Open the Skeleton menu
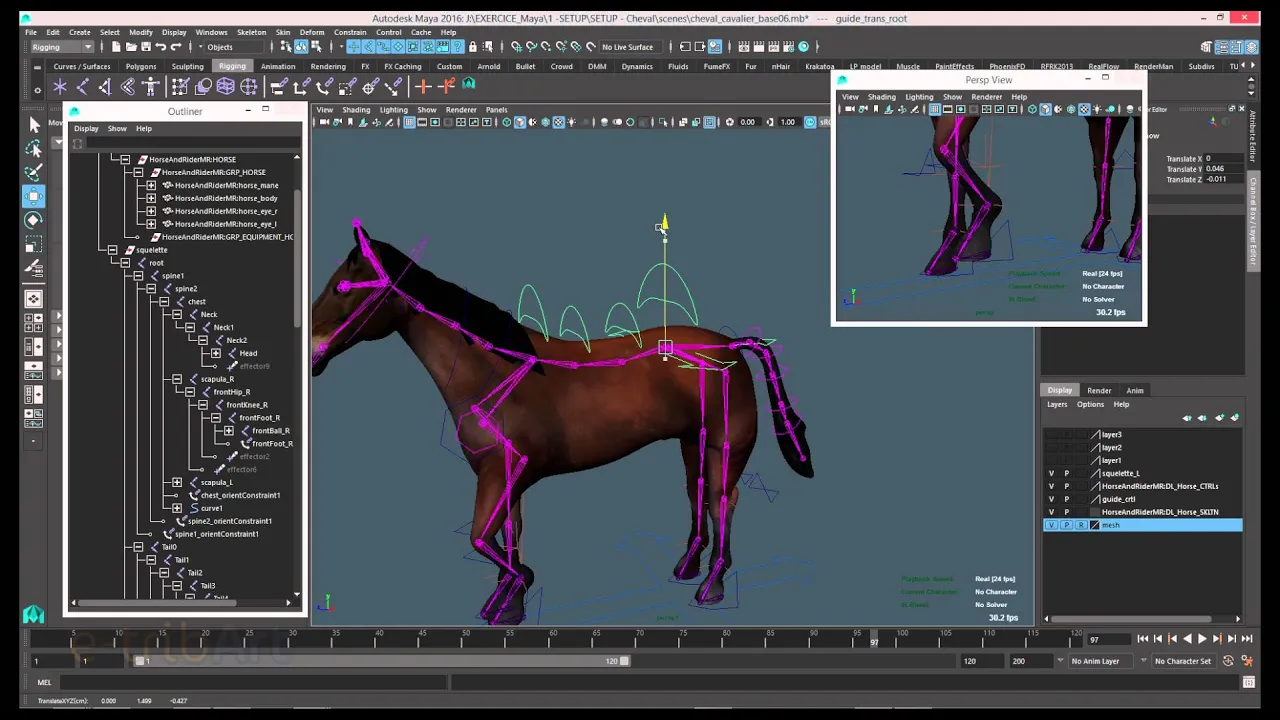This screenshot has width=1280, height=720. click(251, 32)
